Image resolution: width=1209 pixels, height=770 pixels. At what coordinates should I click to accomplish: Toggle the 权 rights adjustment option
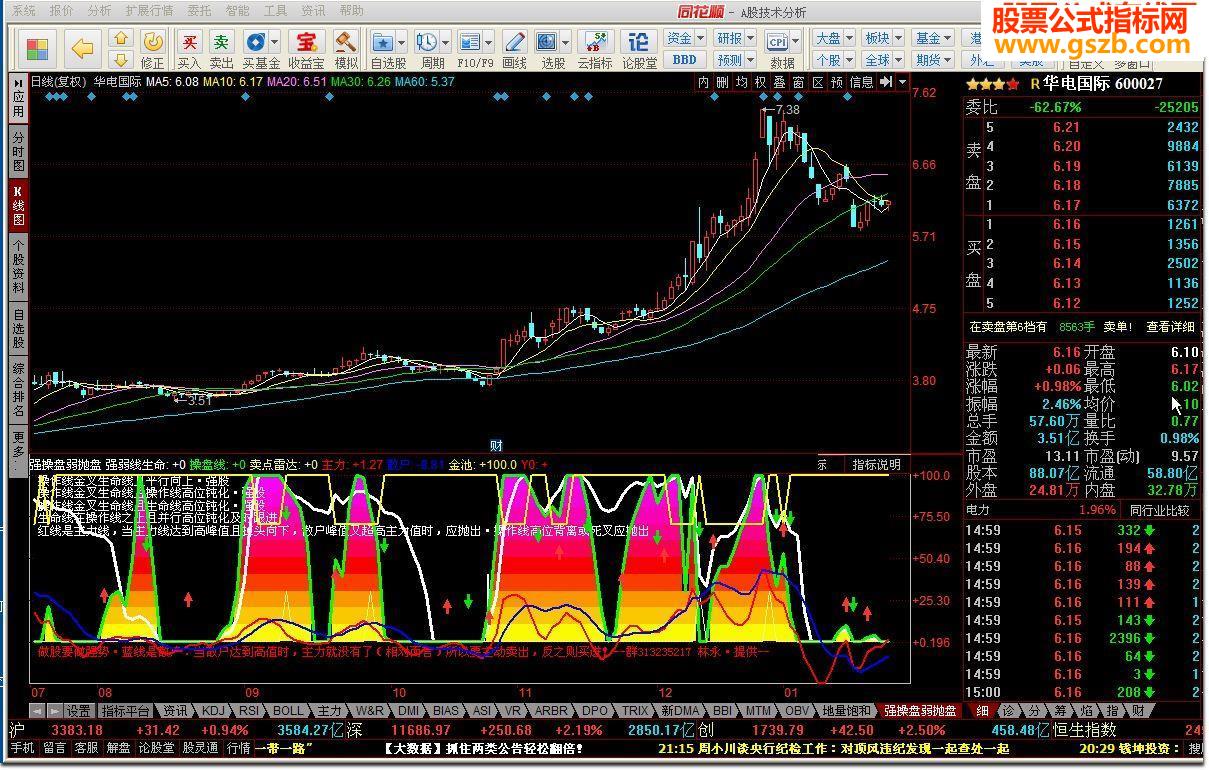click(x=760, y=83)
